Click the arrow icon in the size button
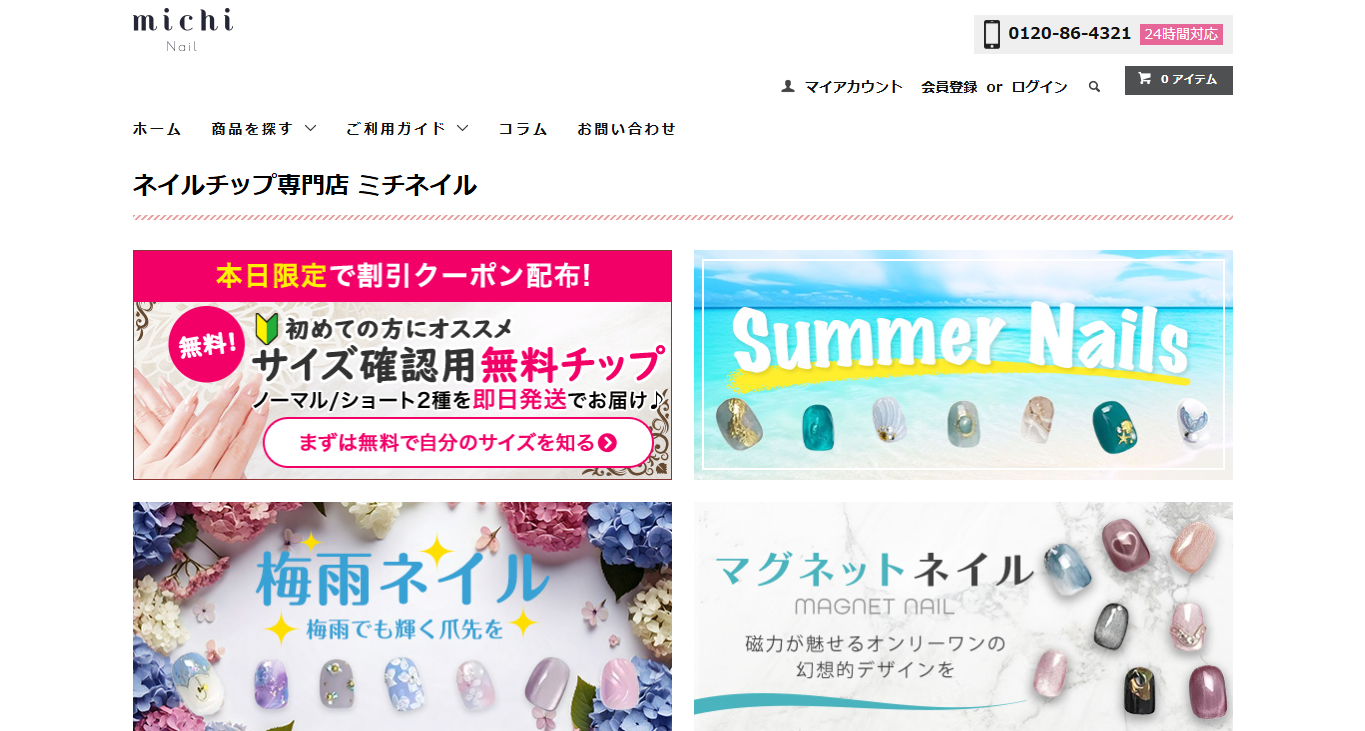Viewport: 1365px width, 731px height. coord(607,443)
